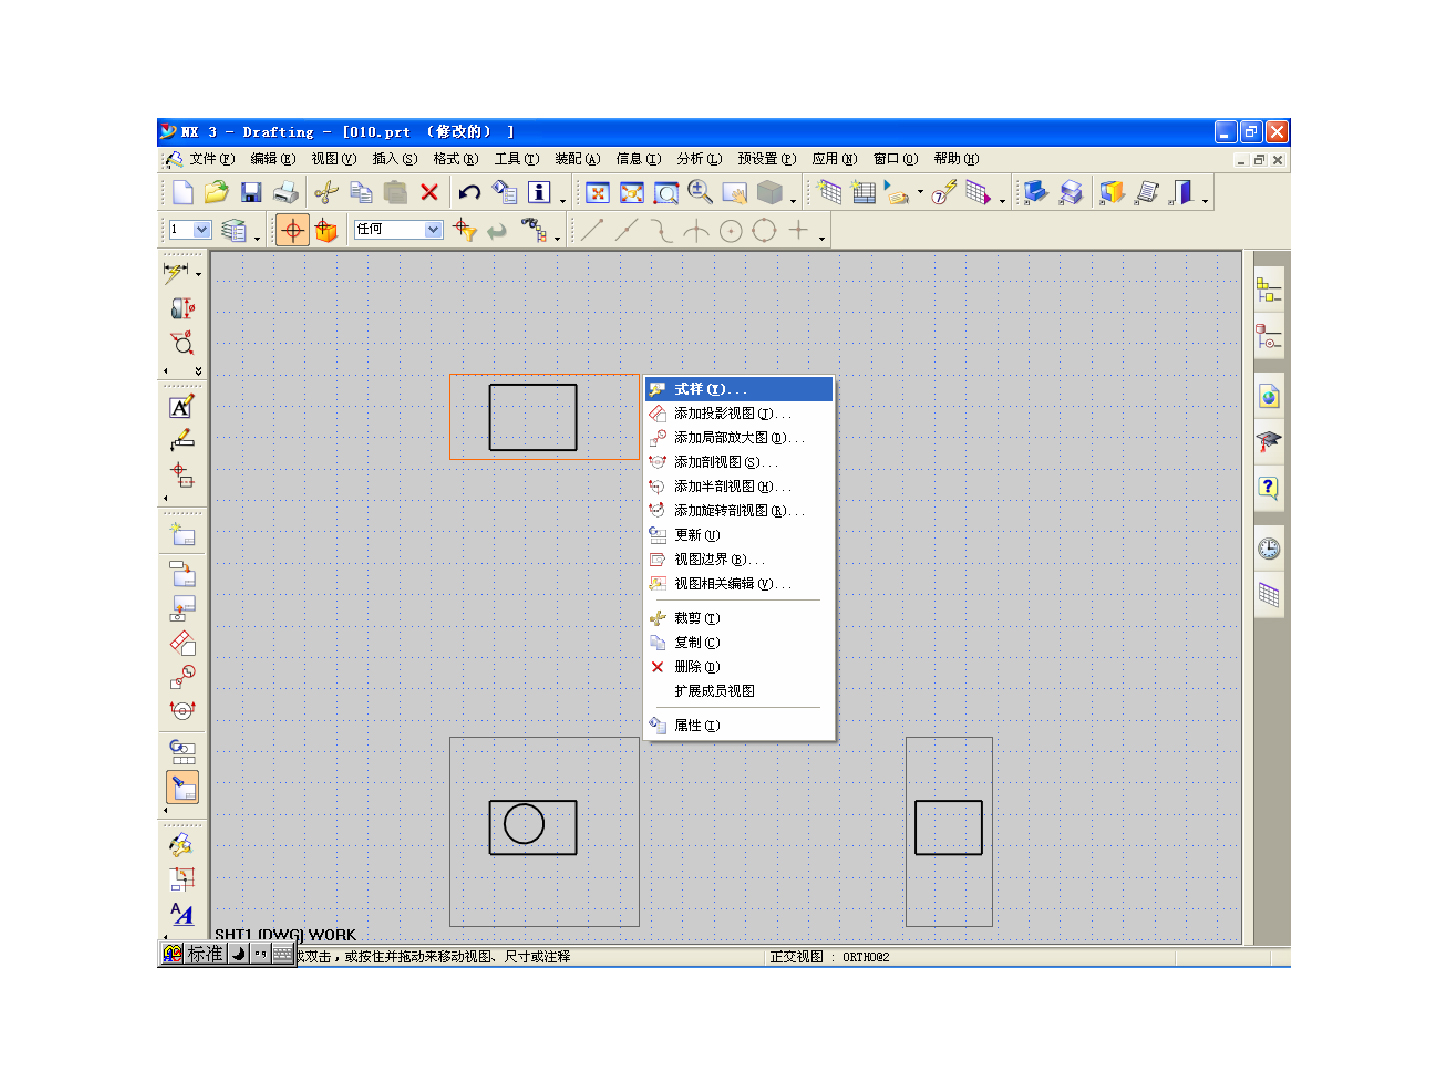Open the '任何' selection filter dropdown
This screenshot has height=1087, width=1449.
(433, 229)
